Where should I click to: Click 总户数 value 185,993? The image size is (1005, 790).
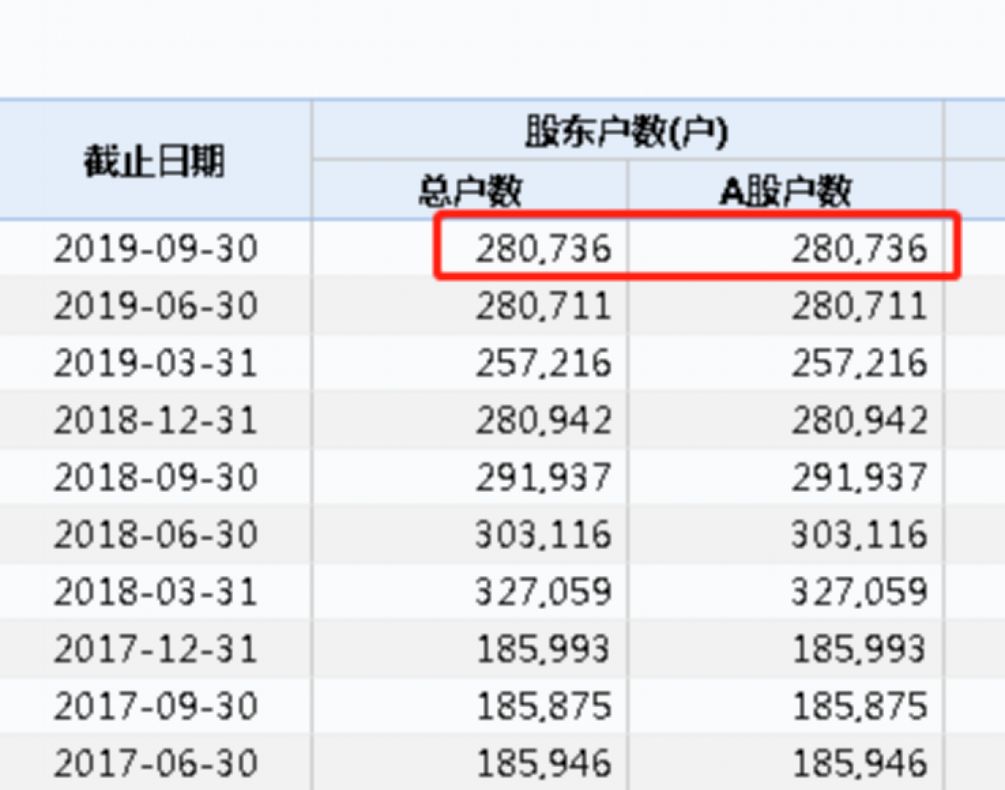click(x=543, y=648)
